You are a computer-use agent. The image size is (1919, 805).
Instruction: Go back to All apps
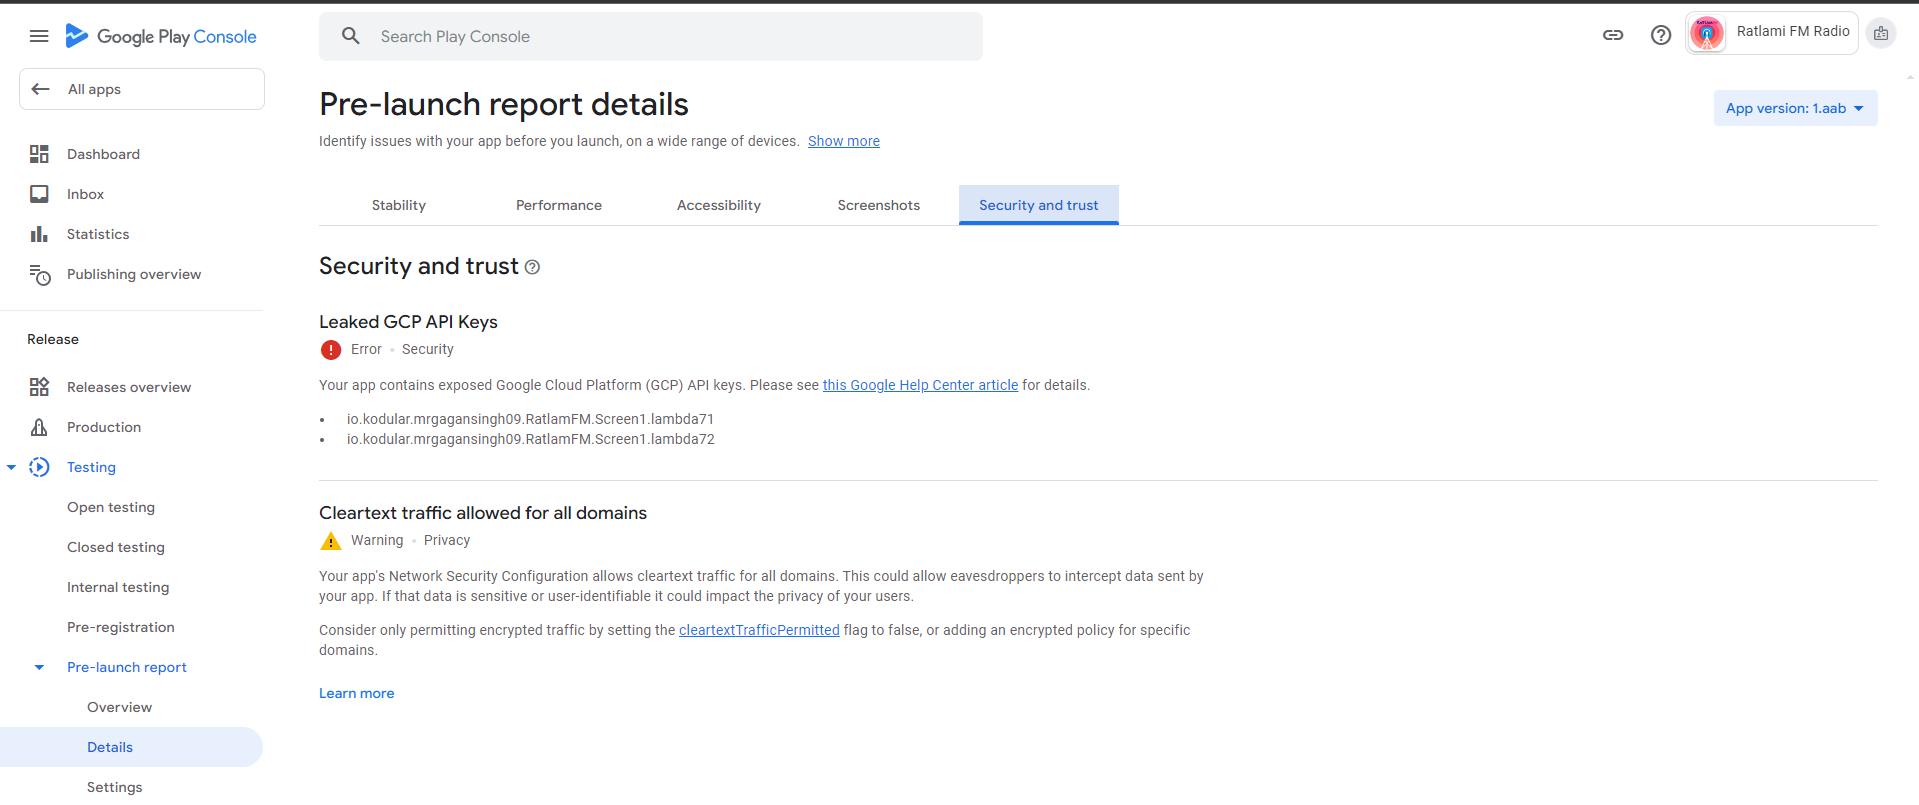(142, 89)
